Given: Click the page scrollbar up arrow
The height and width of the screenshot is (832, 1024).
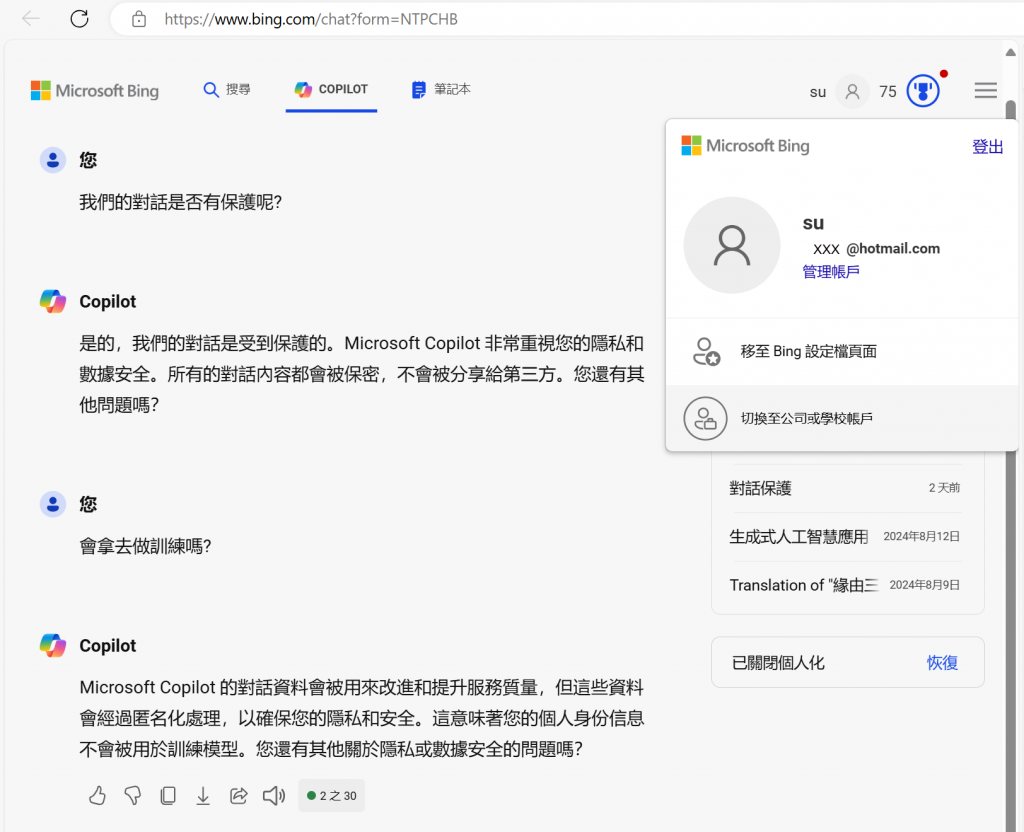Looking at the screenshot, I should point(1010,52).
